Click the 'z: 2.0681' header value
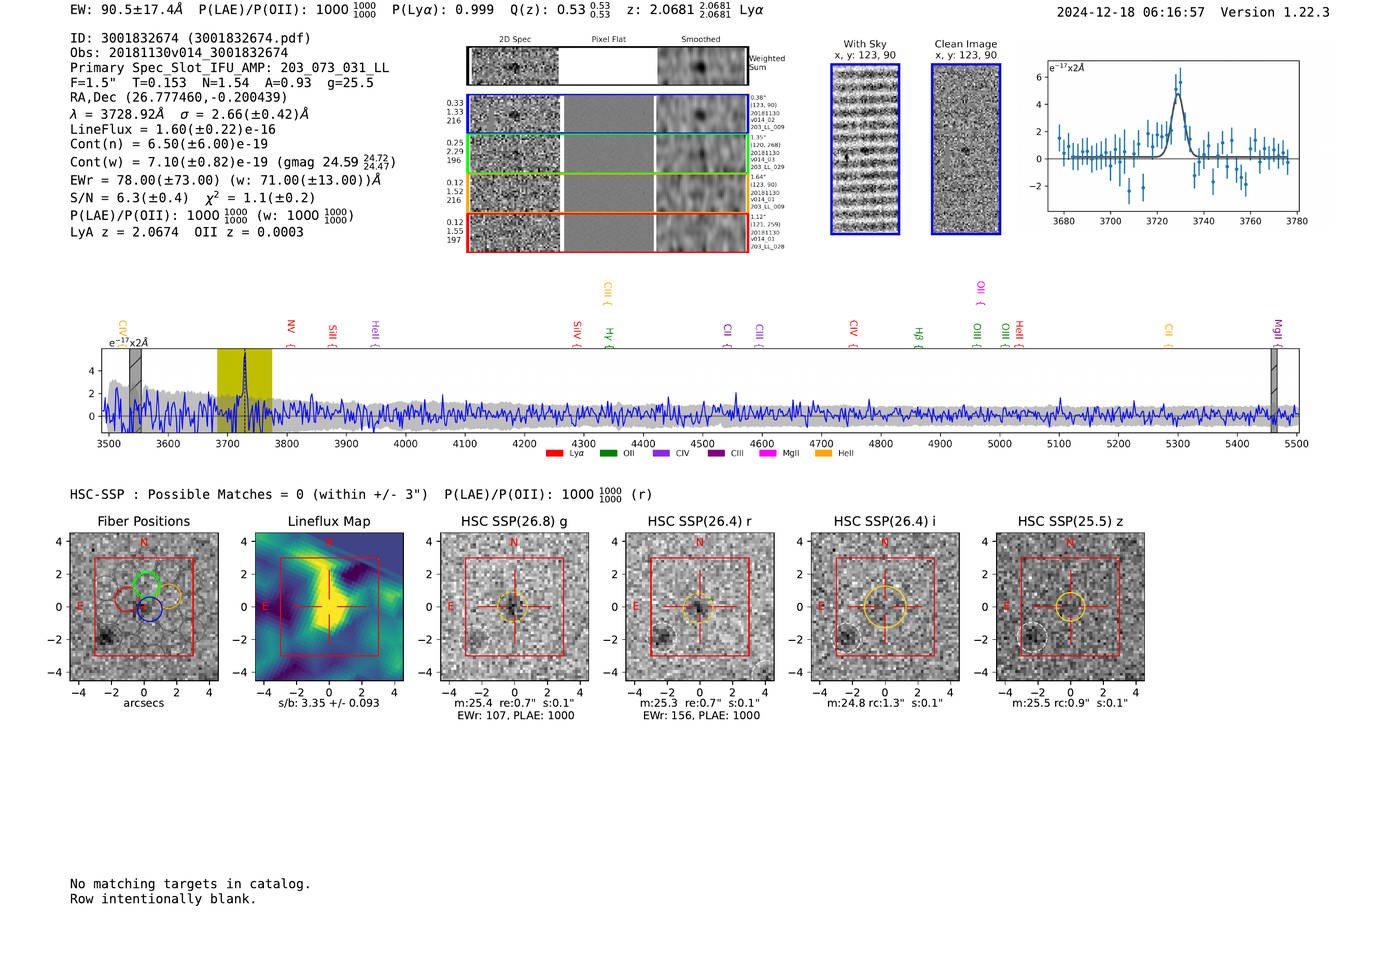Screen dimensions: 1400x953 pos(660,10)
